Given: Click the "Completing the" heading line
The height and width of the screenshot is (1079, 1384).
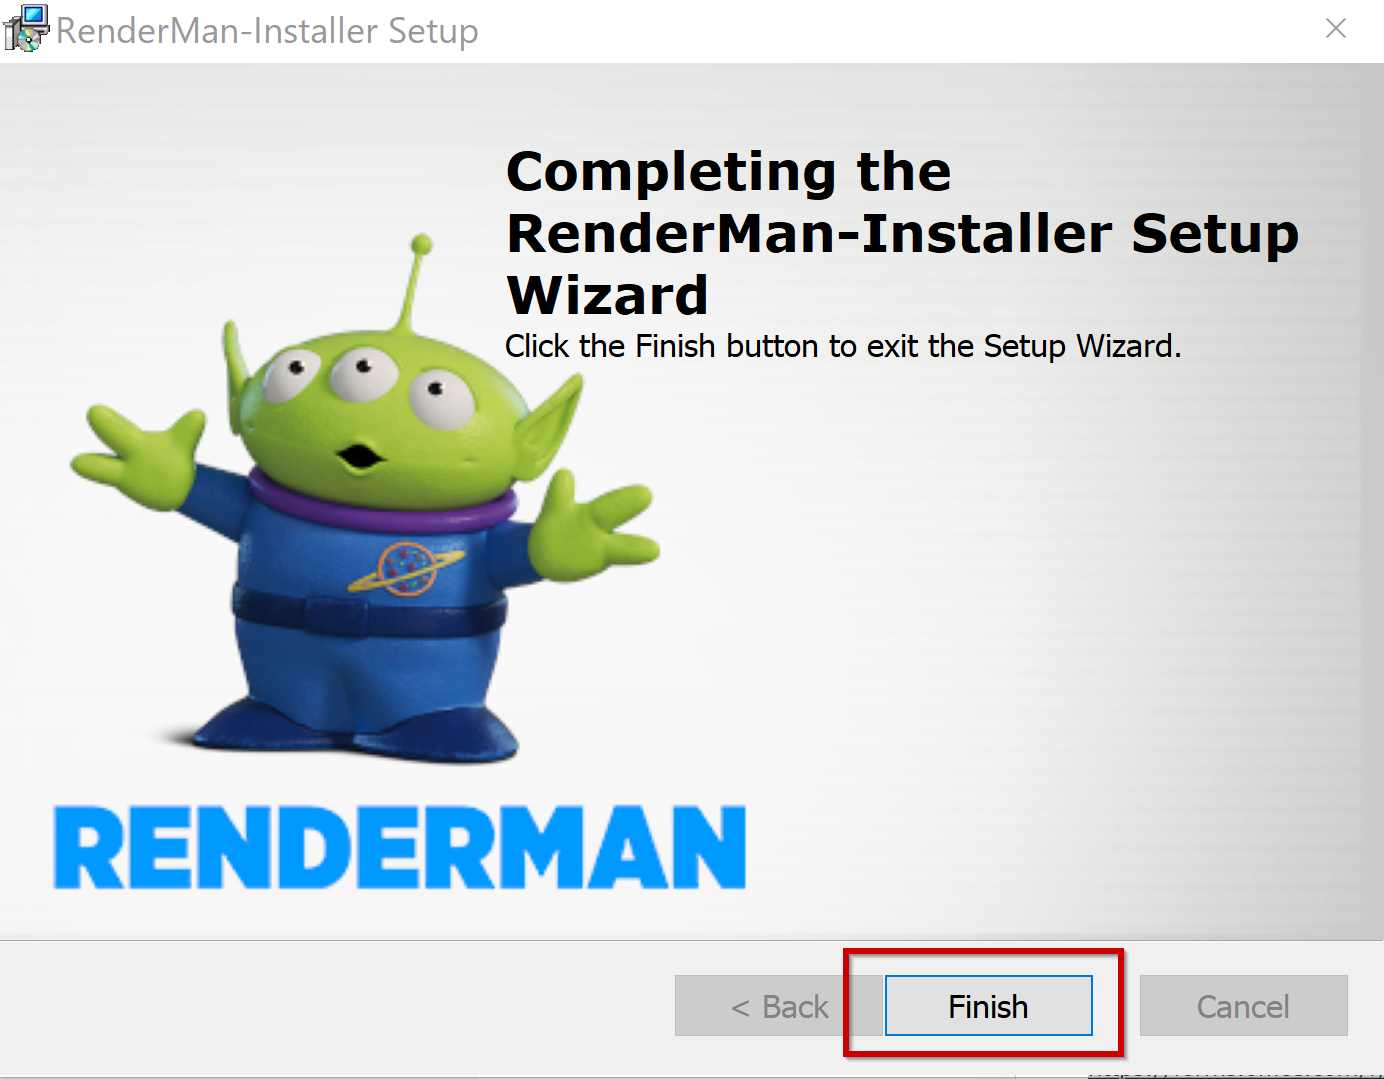Looking at the screenshot, I should pyautogui.click(x=729, y=172).
